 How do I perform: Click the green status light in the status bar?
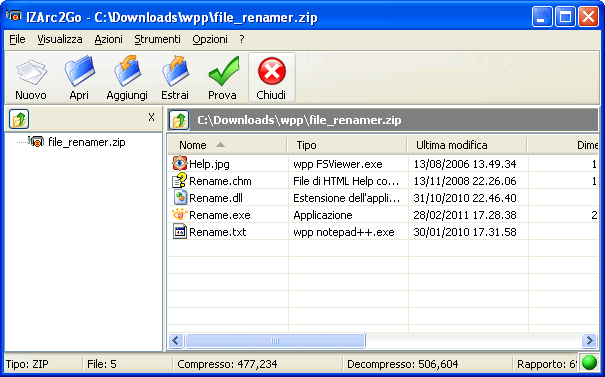point(589,363)
